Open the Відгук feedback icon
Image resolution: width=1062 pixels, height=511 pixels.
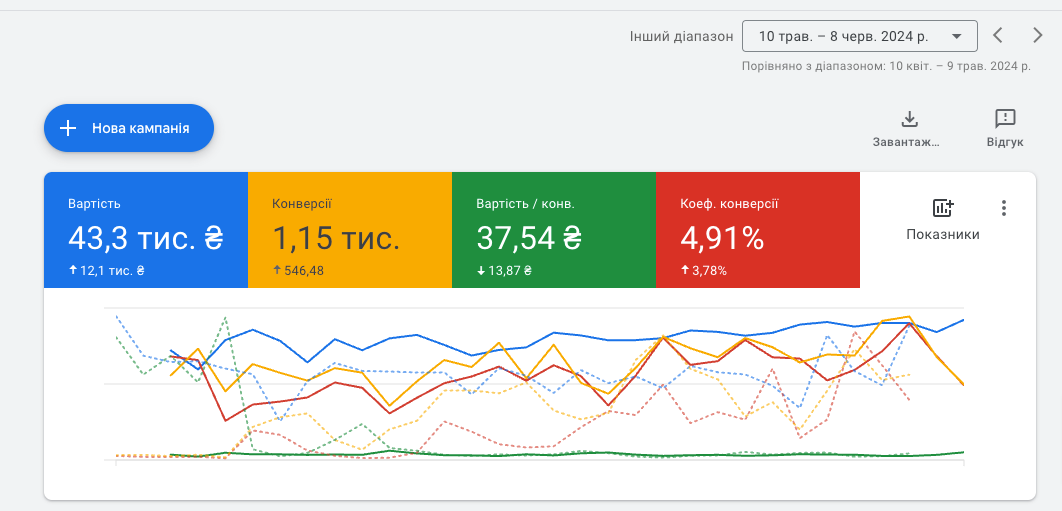tap(1005, 120)
